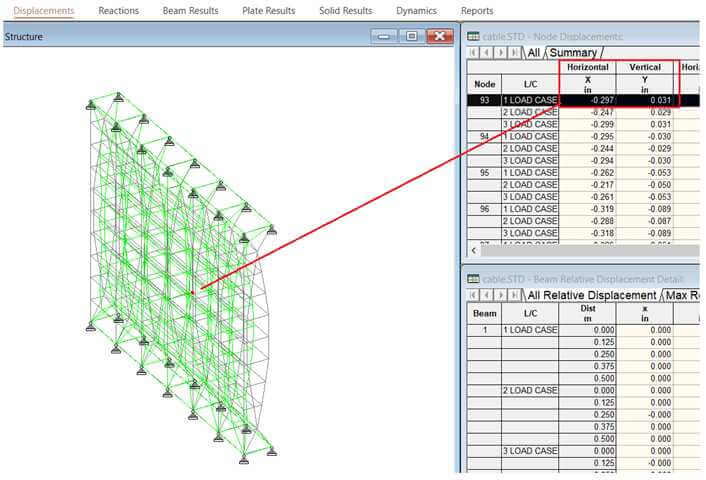Click 2 LOAD CASE in Beam Relative table
The height and width of the screenshot is (480, 706).
[x=530, y=390]
